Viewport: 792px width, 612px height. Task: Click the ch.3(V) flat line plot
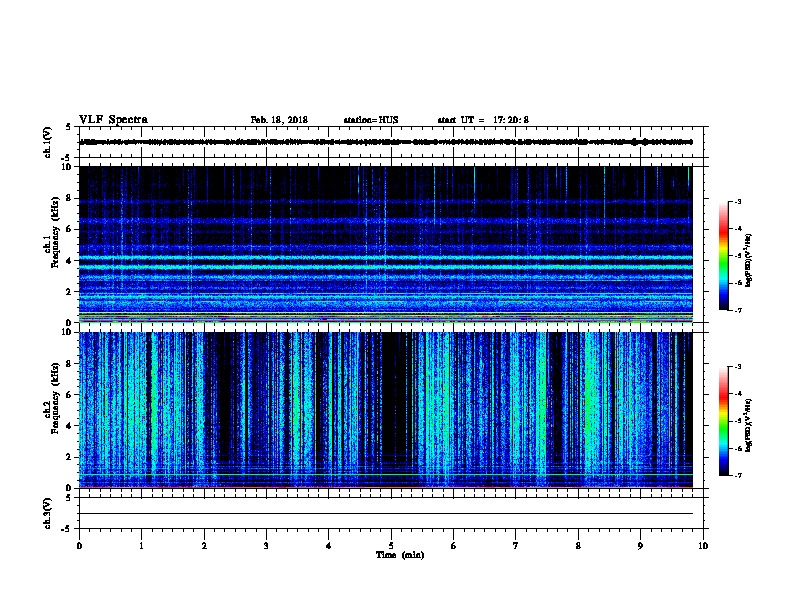[x=385, y=513]
